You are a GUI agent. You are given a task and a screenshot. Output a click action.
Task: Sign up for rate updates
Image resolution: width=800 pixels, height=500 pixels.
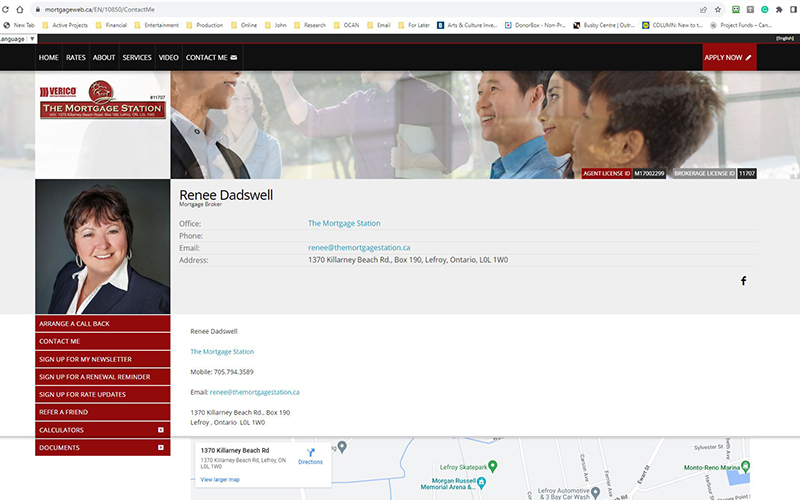pos(103,394)
